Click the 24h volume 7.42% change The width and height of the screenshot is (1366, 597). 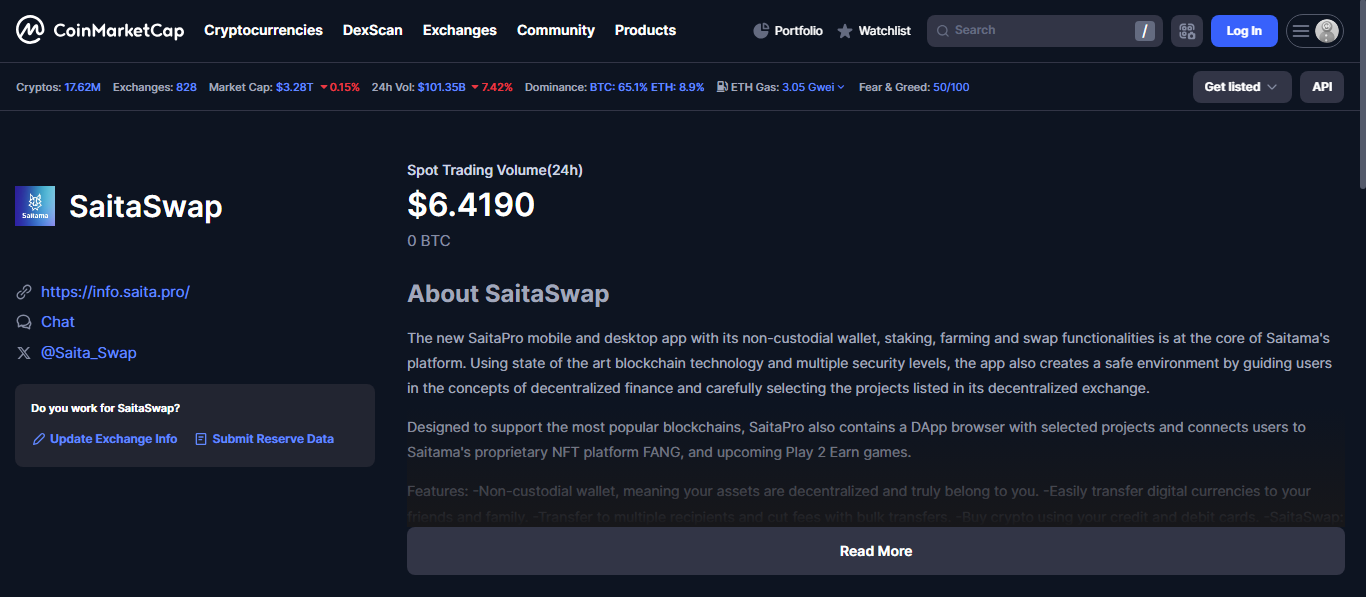(x=492, y=87)
